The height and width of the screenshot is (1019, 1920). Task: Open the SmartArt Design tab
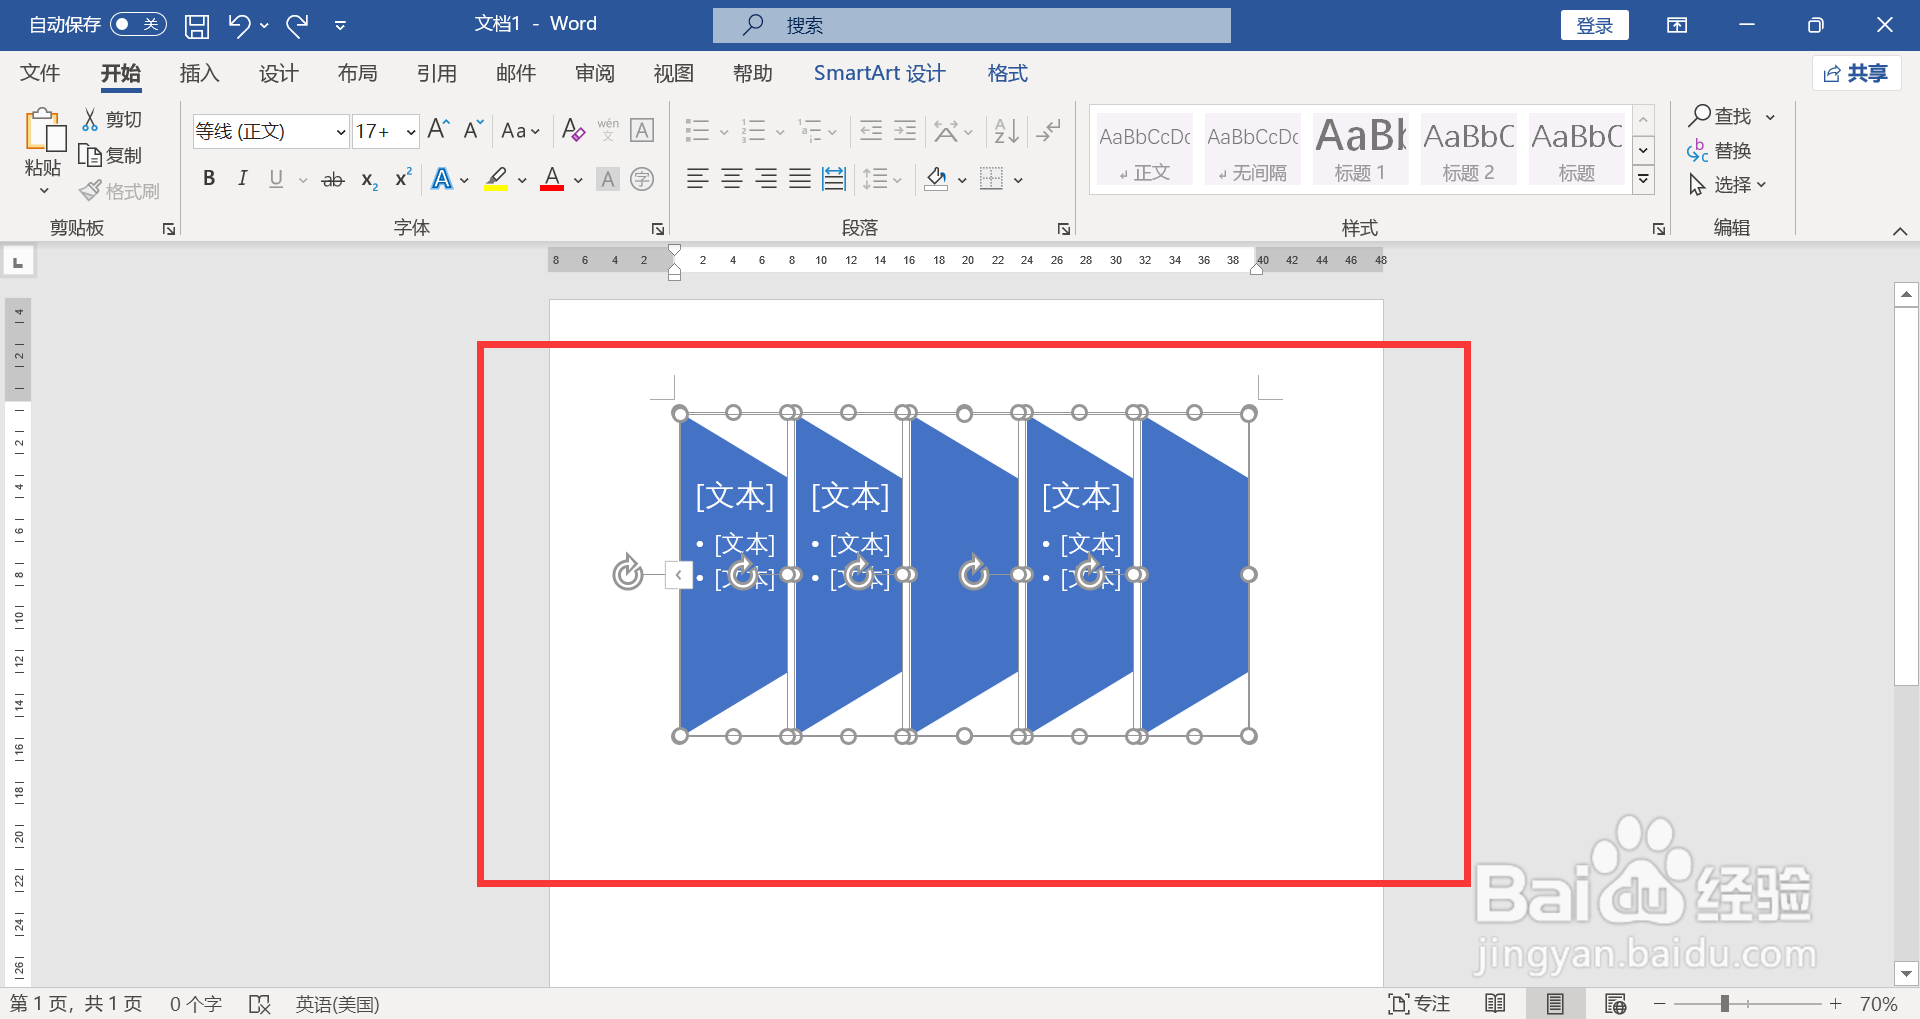(x=879, y=73)
